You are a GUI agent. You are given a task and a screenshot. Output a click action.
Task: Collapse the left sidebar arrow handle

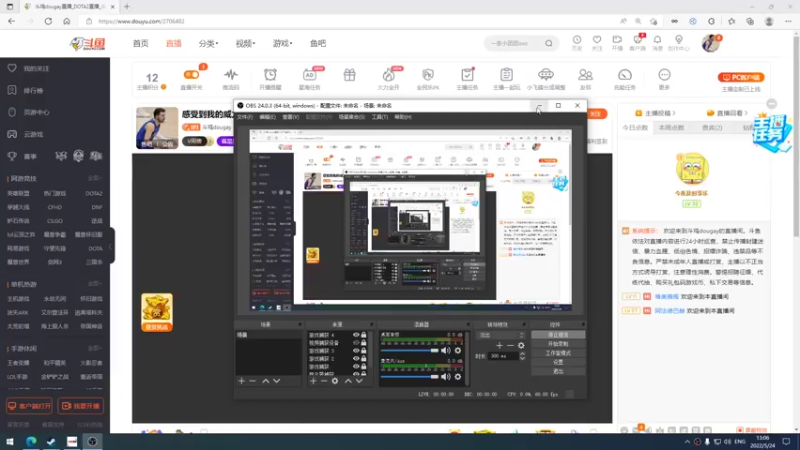click(x=111, y=246)
